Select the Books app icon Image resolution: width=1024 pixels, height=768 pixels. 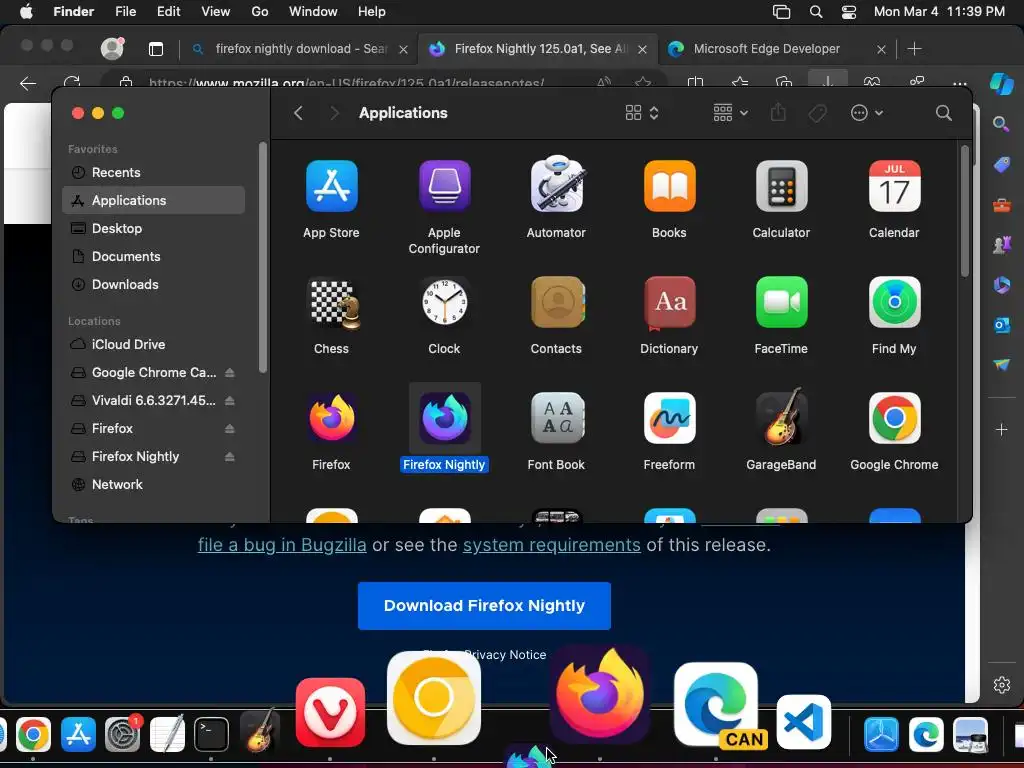point(669,186)
